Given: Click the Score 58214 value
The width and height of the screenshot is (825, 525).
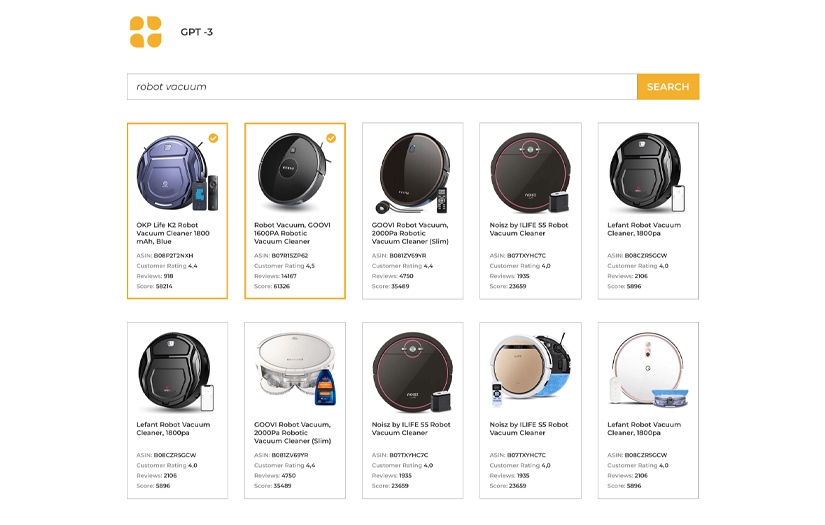Looking at the screenshot, I should tap(163, 286).
